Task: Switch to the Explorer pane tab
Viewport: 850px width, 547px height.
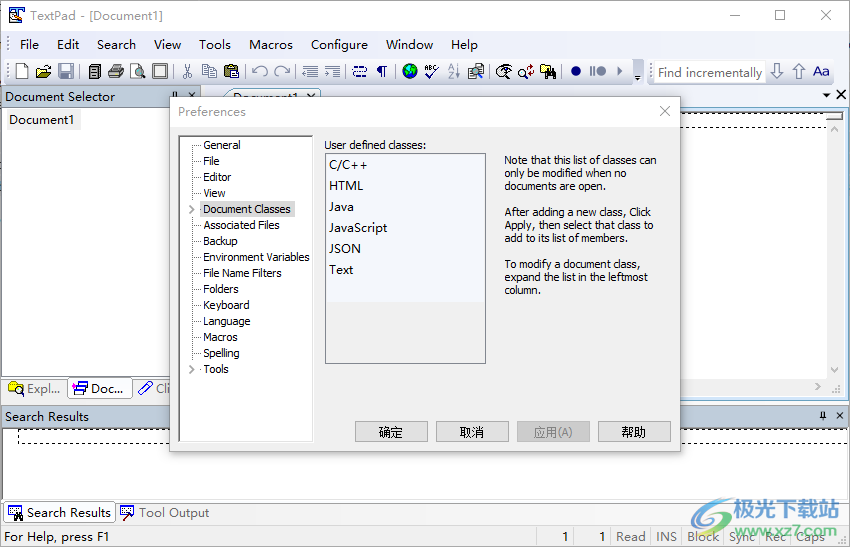Action: (x=35, y=389)
